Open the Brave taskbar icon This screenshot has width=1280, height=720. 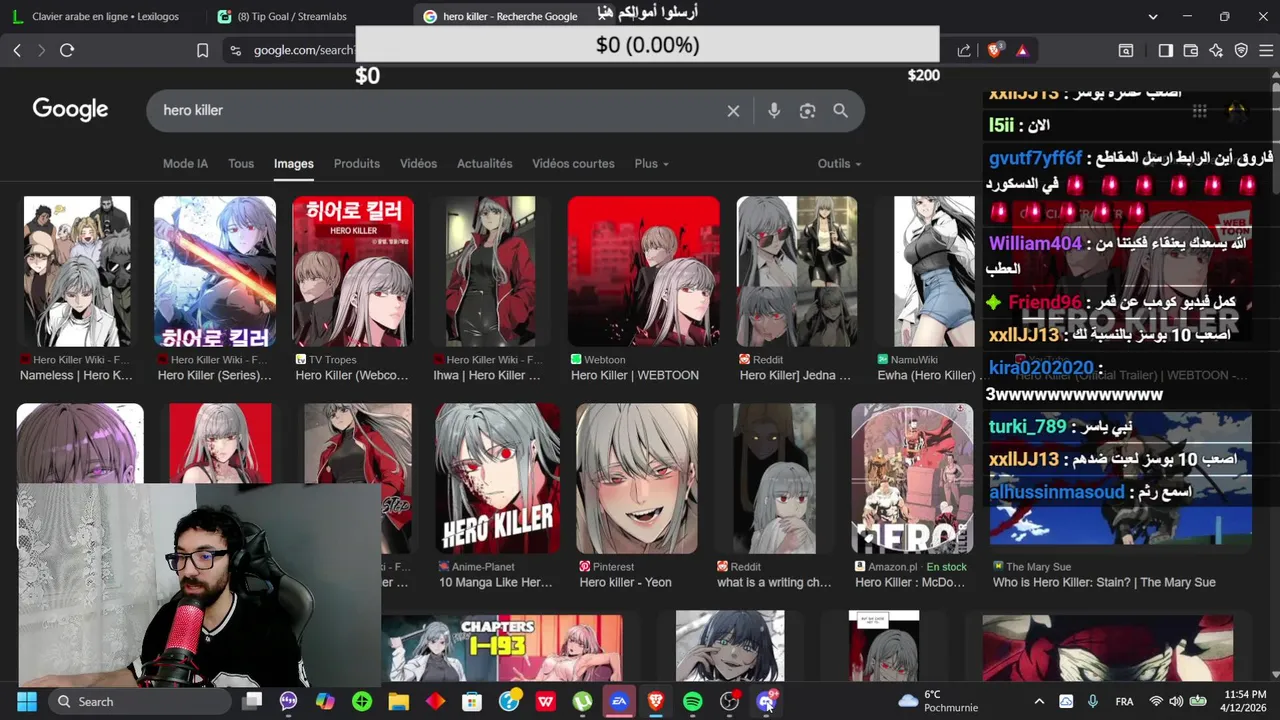(656, 701)
